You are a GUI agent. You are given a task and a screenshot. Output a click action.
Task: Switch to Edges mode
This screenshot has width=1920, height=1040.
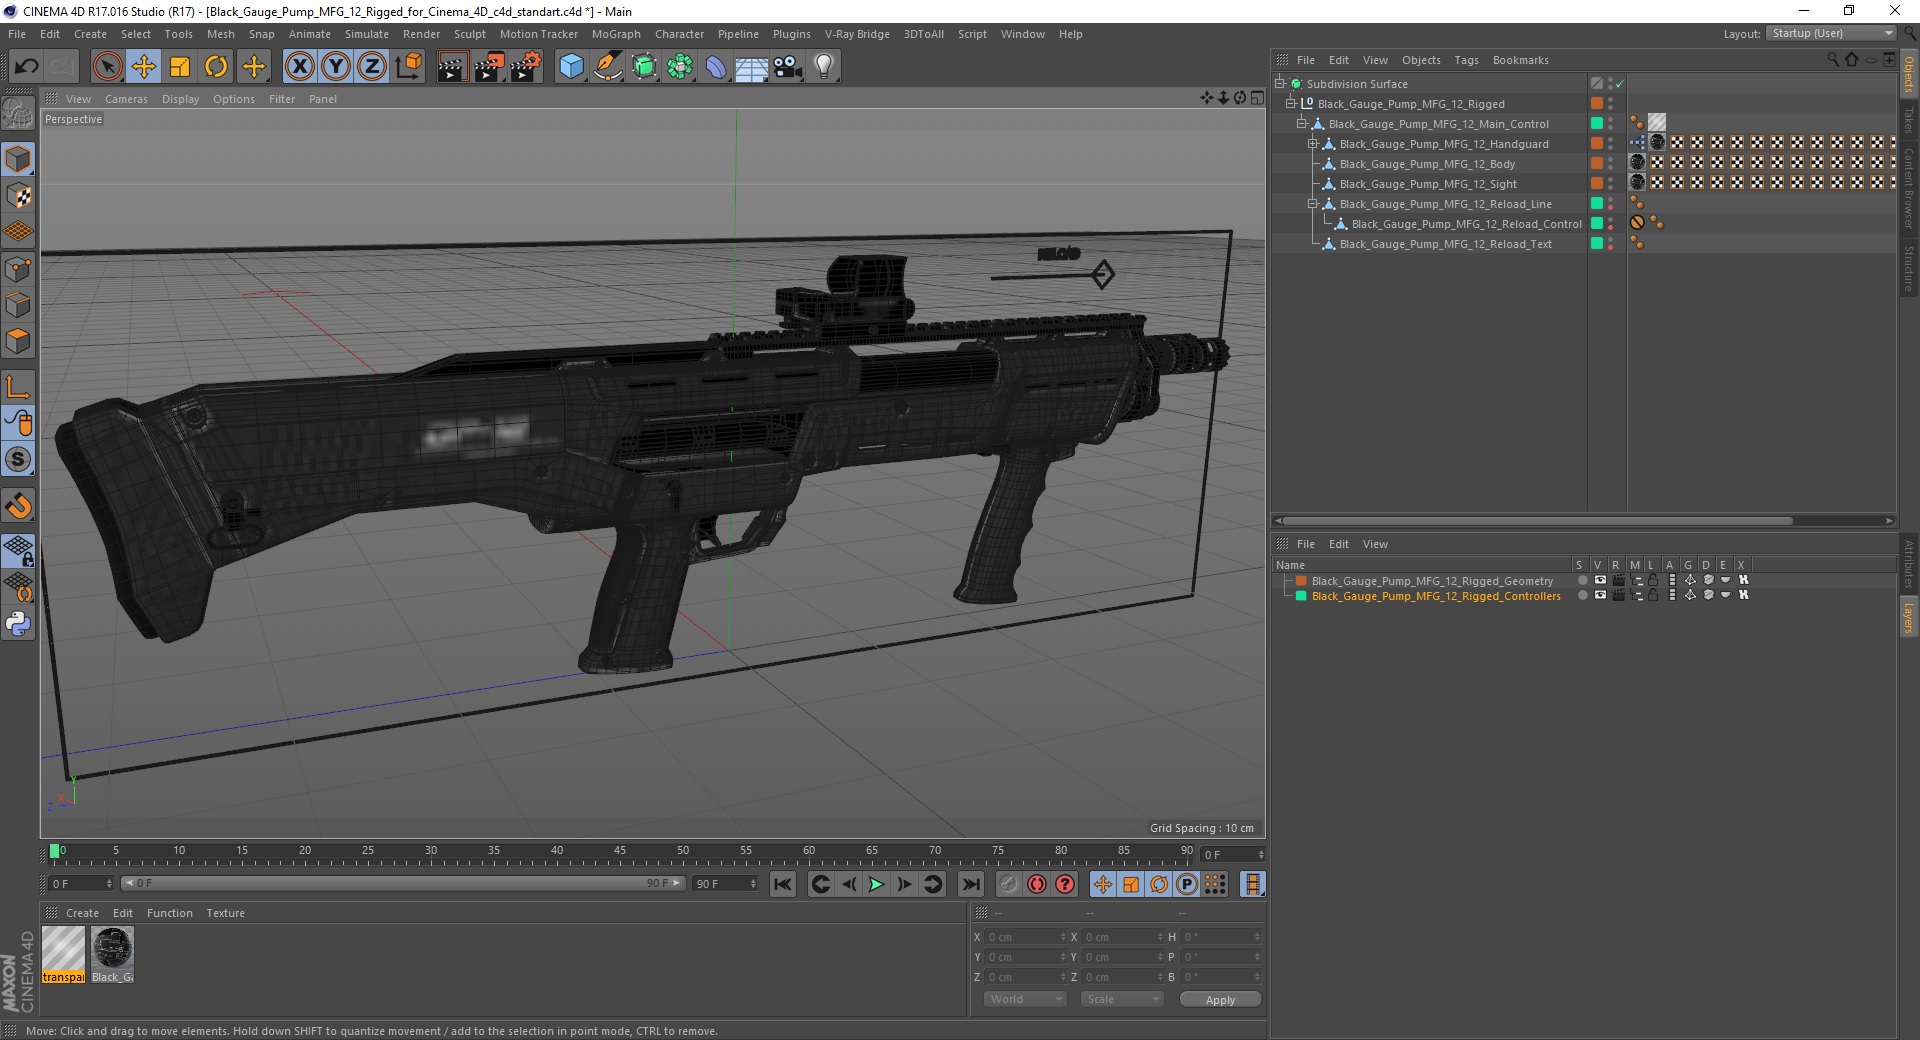point(18,305)
